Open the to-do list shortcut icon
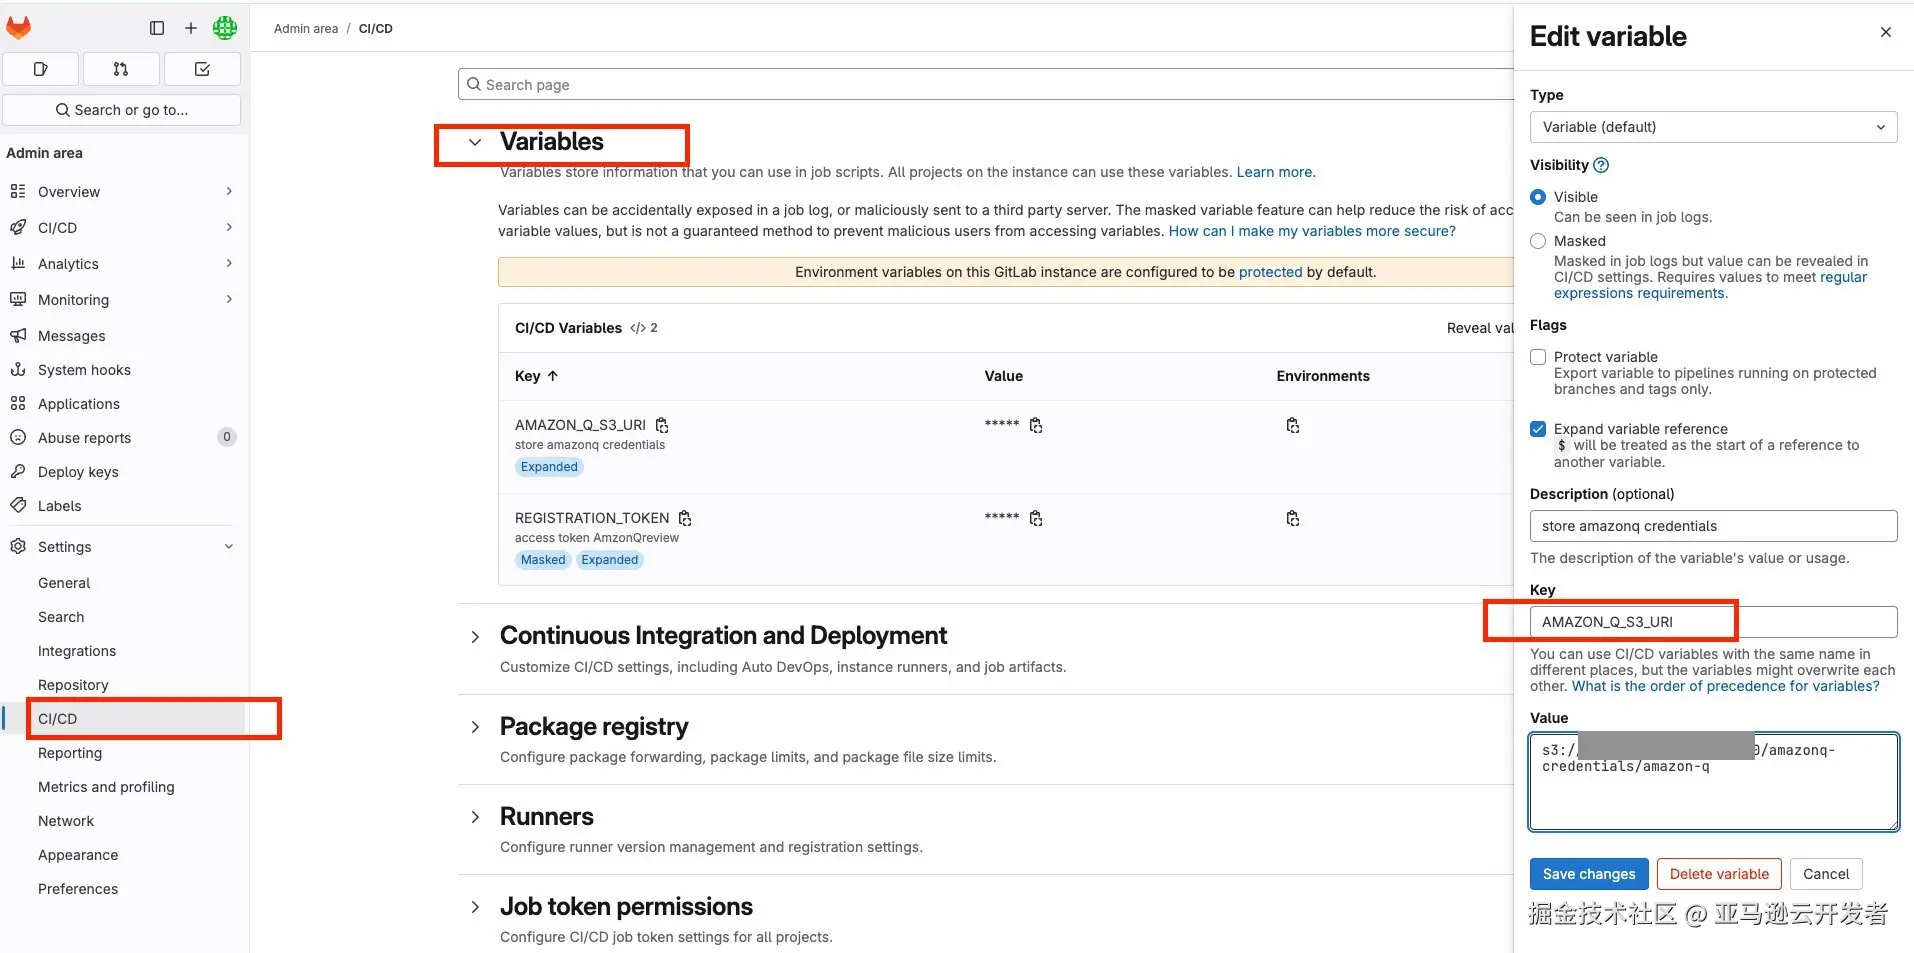The image size is (1914, 953). (202, 69)
